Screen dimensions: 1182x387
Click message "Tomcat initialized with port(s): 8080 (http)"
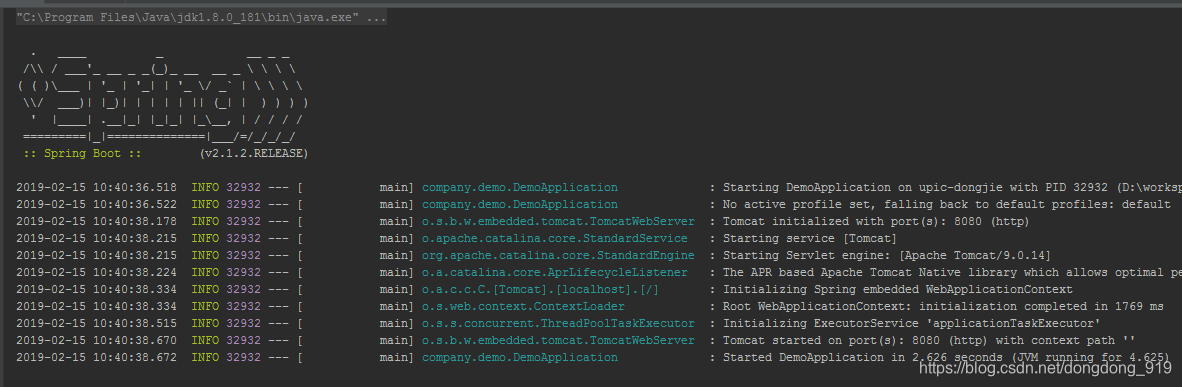tap(876, 221)
